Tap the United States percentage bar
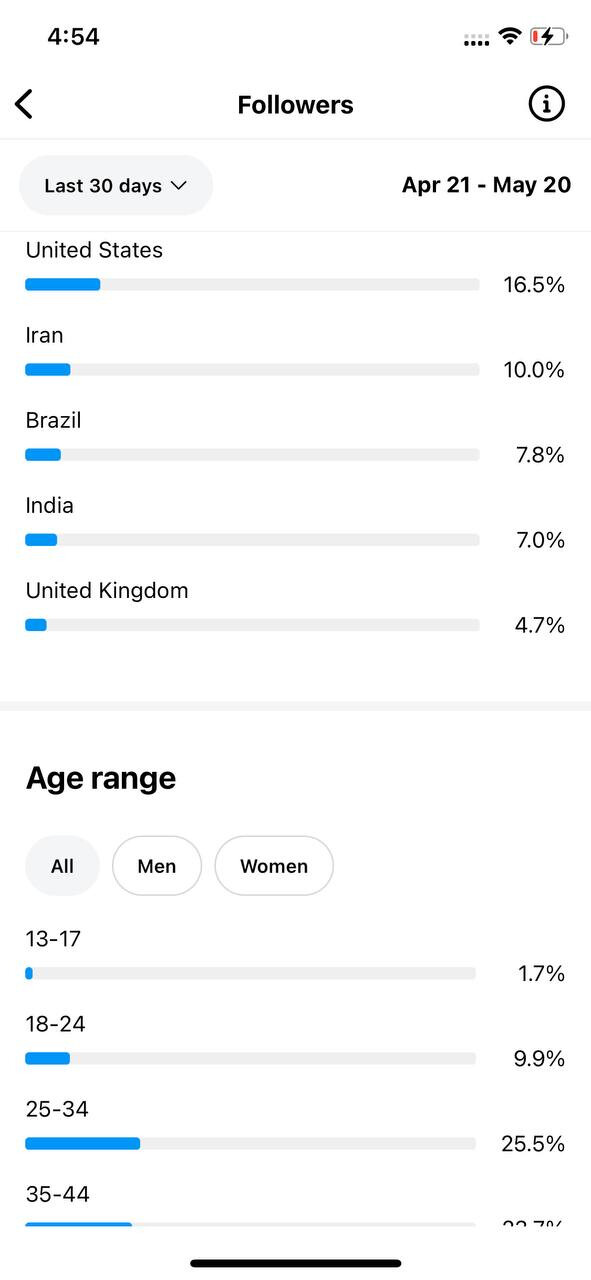 [x=252, y=285]
